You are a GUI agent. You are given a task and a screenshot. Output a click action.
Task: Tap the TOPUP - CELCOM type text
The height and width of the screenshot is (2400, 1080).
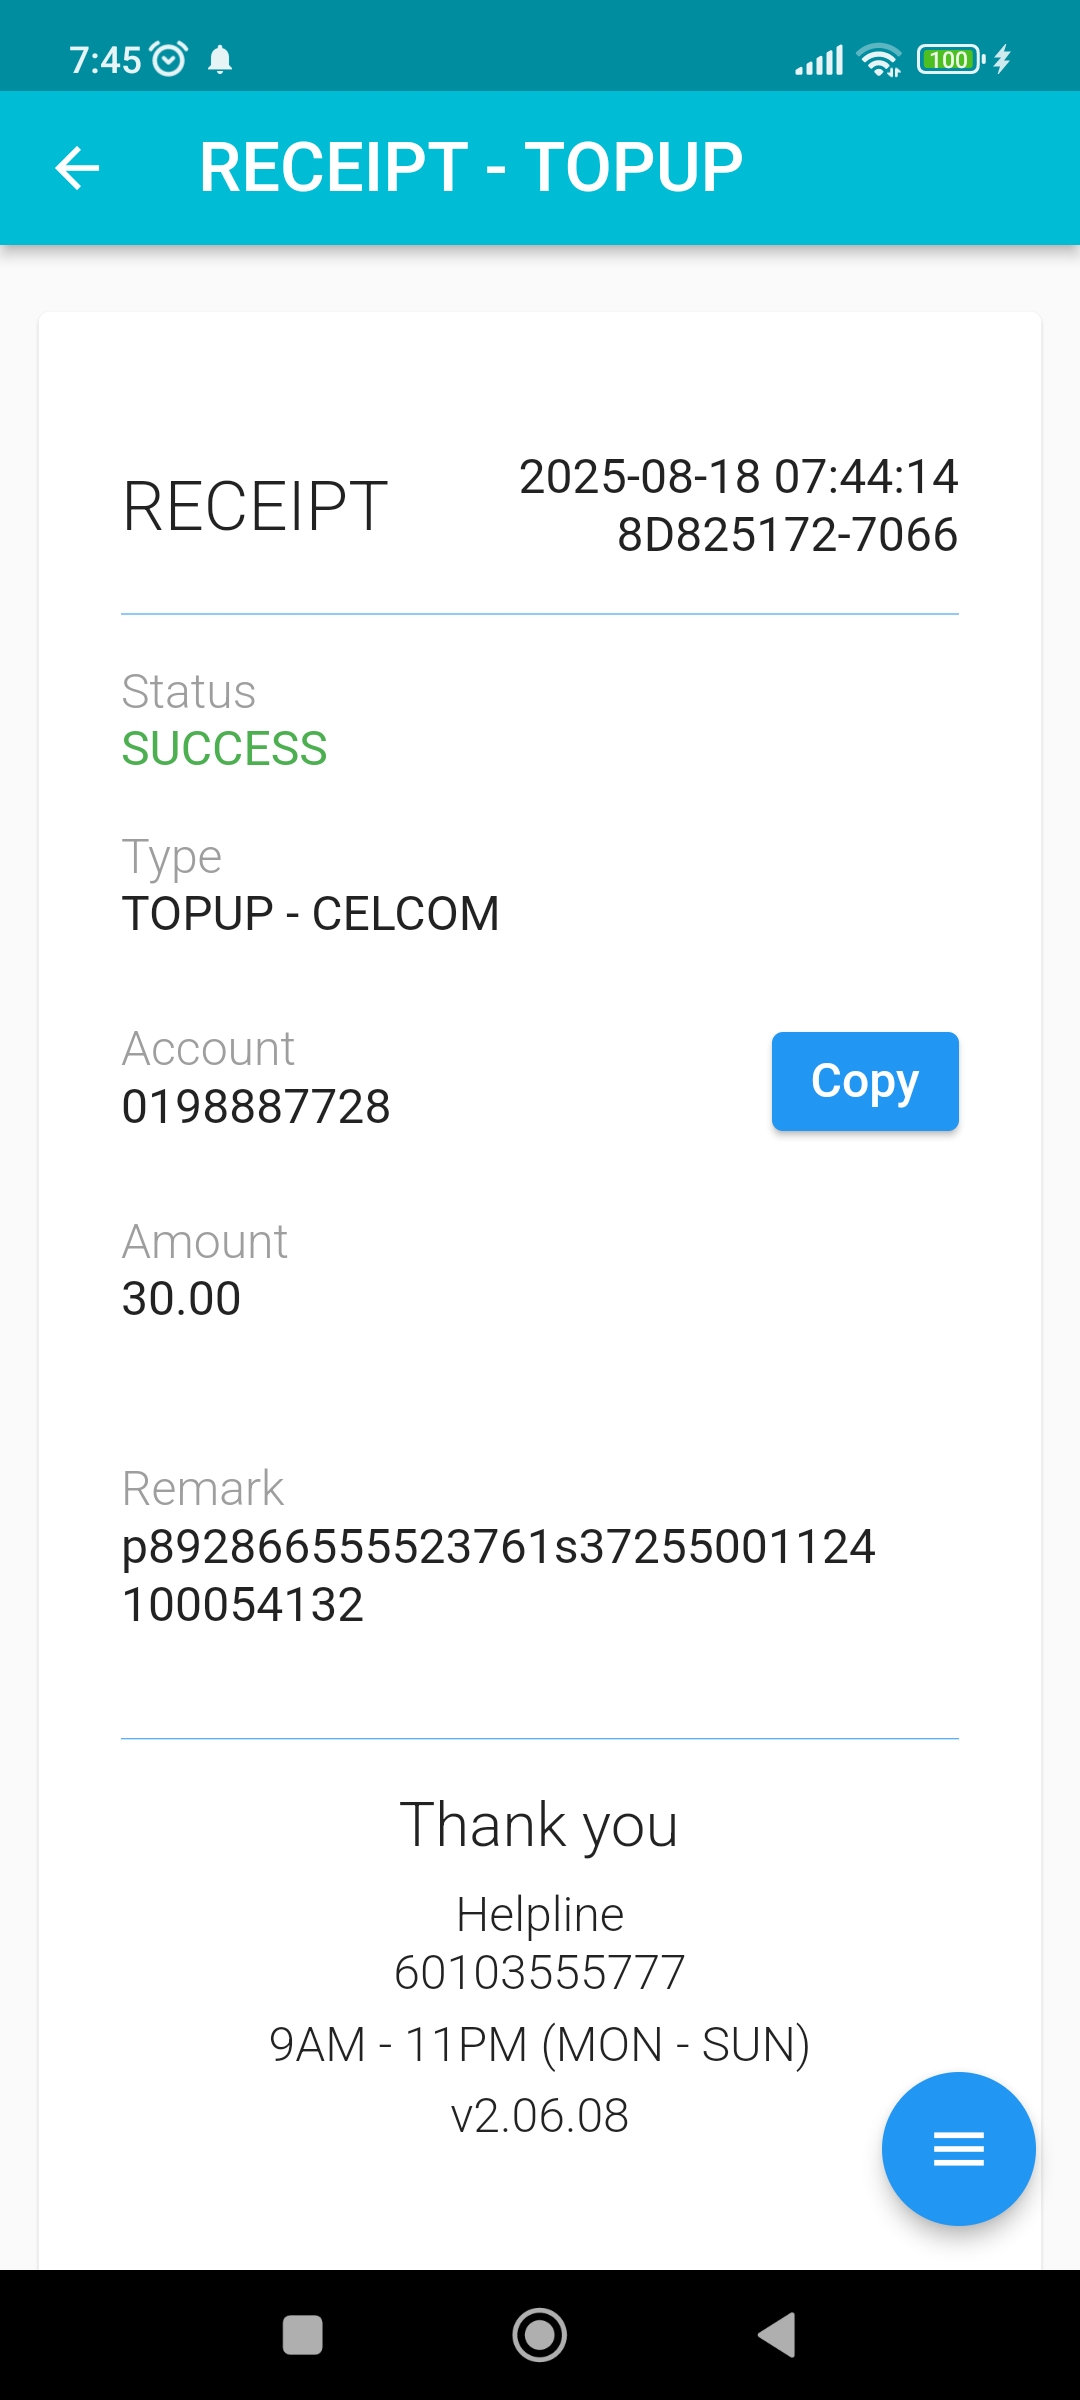pos(310,914)
